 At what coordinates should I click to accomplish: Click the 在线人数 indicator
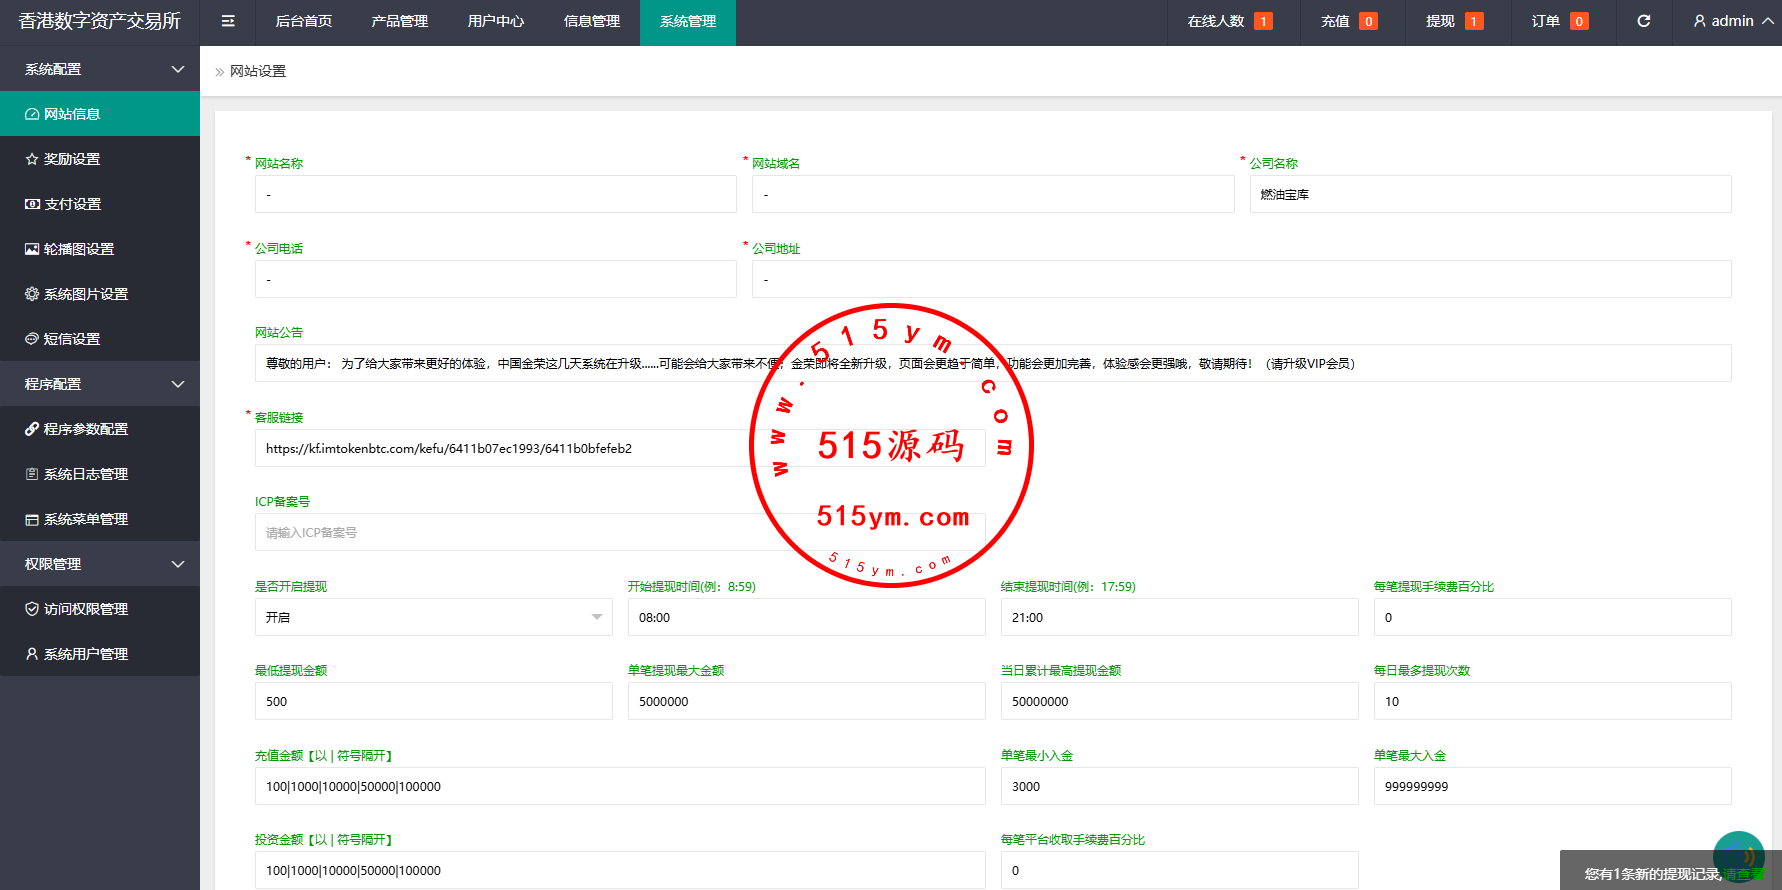1229,21
